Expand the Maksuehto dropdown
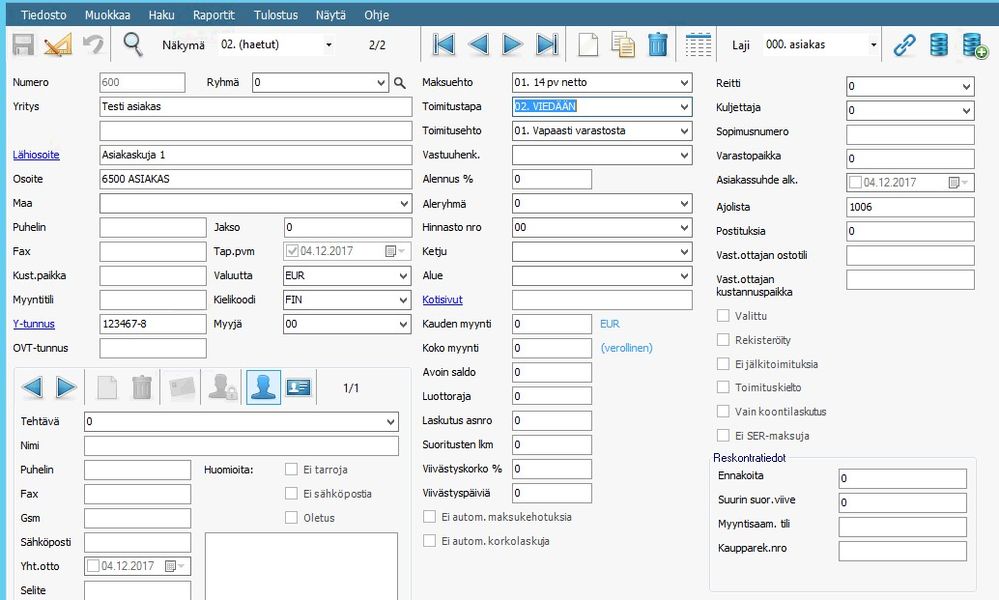This screenshot has height=600, width=999. (684, 83)
